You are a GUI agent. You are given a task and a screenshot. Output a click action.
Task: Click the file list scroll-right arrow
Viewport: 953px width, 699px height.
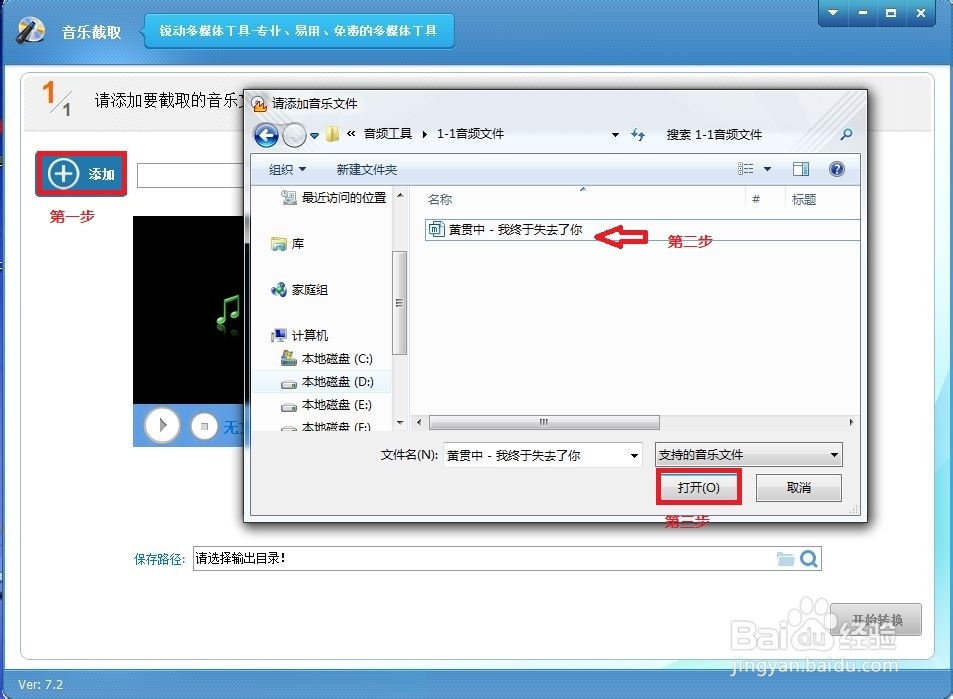851,422
